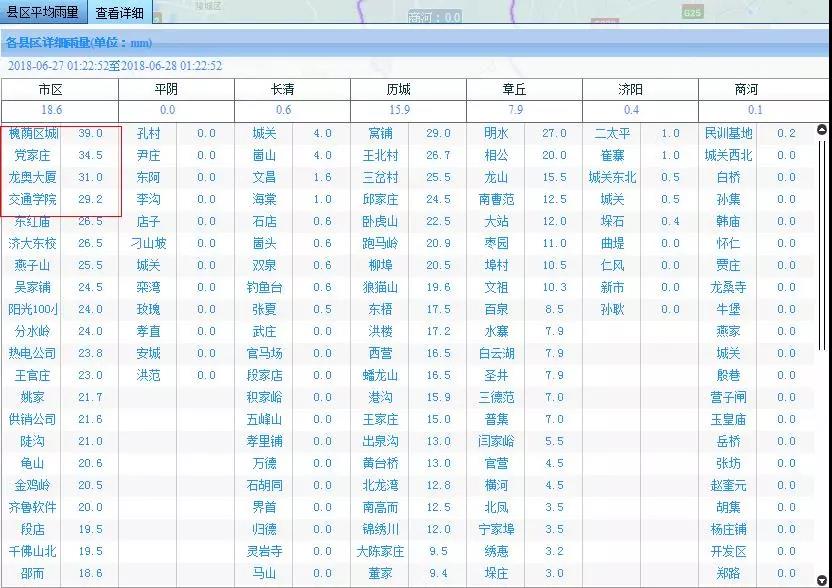The width and height of the screenshot is (832, 588).
Task: Click the 明水 station name
Action: pyautogui.click(x=496, y=133)
